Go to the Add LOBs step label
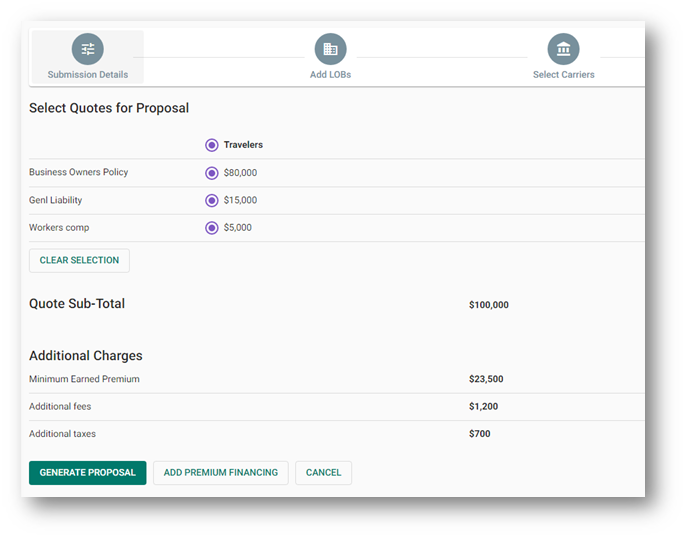This screenshot has height=539, width=687. click(x=330, y=74)
